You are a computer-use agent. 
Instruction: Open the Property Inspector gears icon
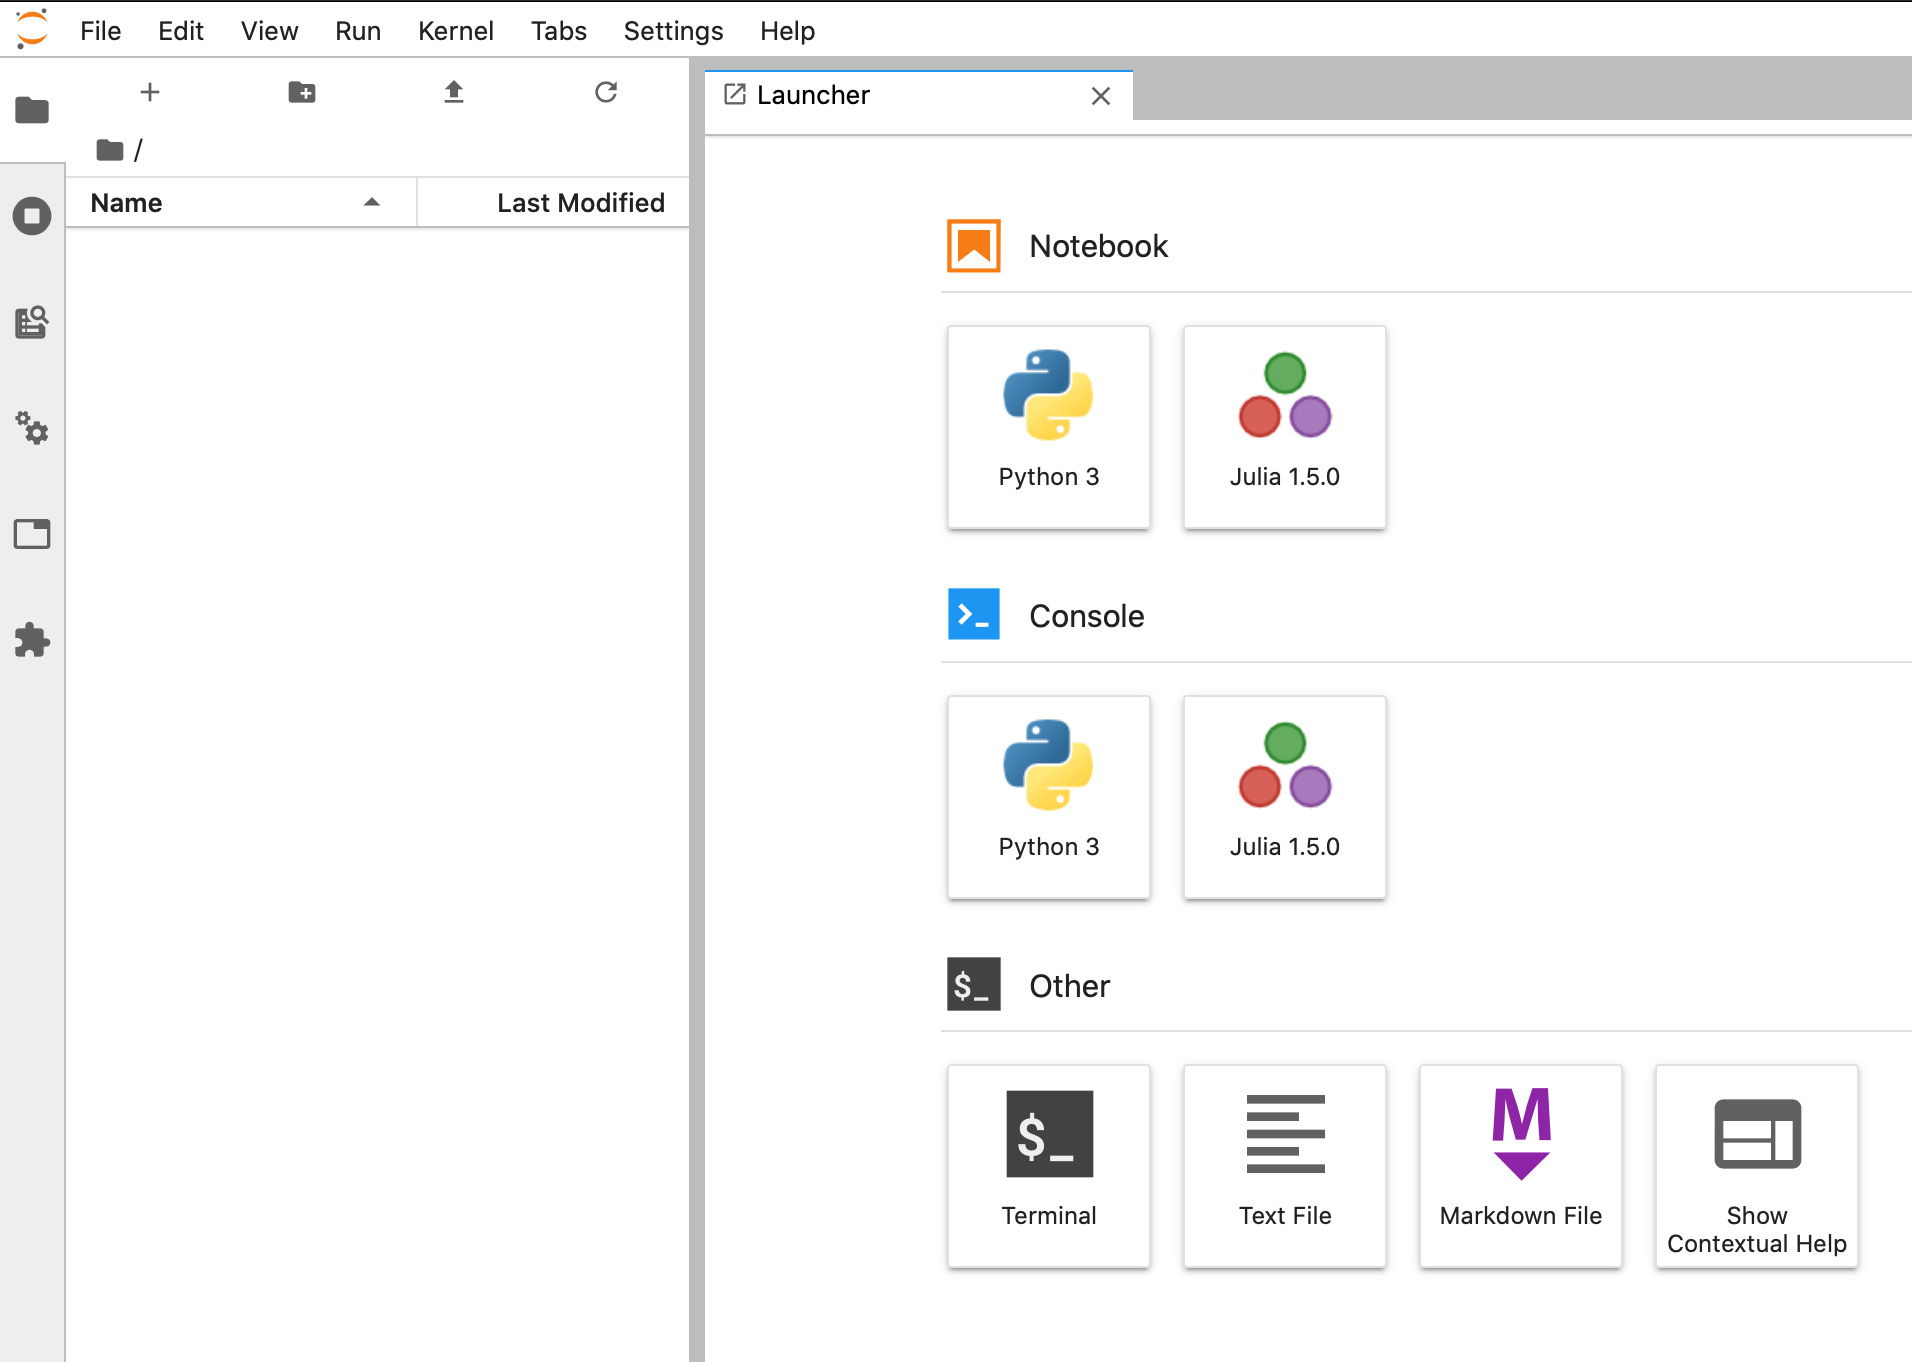coord(32,429)
